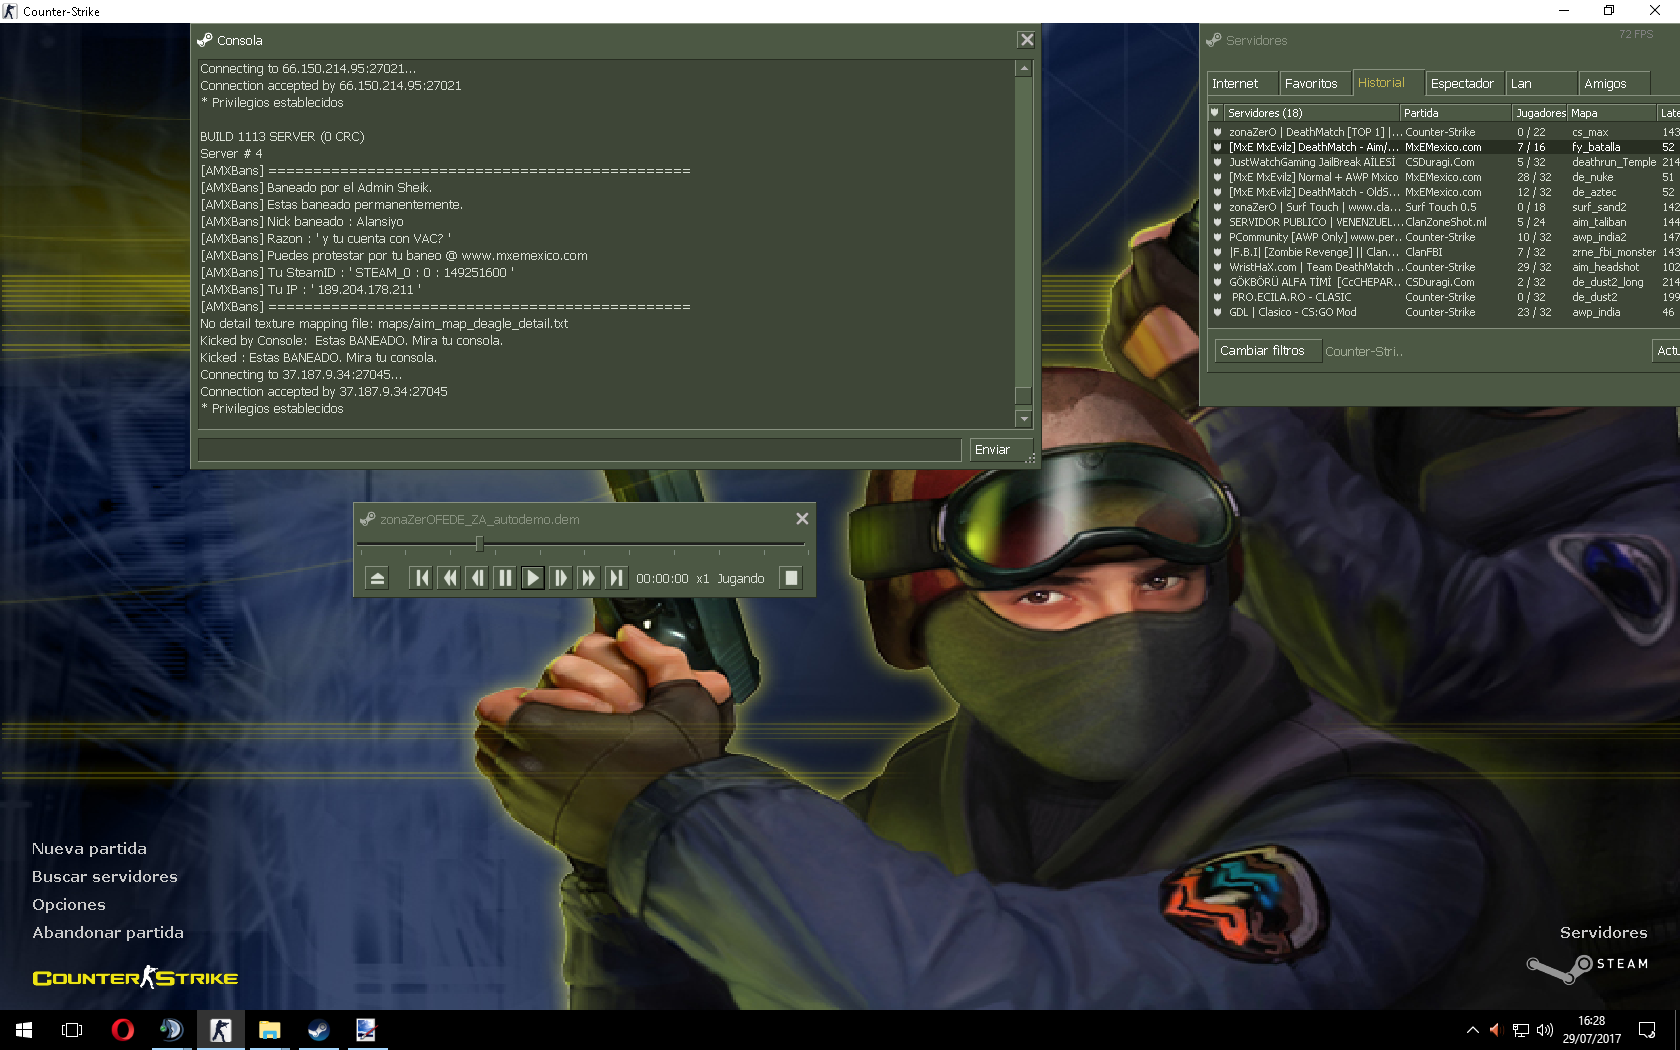Click the eject/load demo button in demo player
This screenshot has height=1050, width=1680.
[x=377, y=578]
